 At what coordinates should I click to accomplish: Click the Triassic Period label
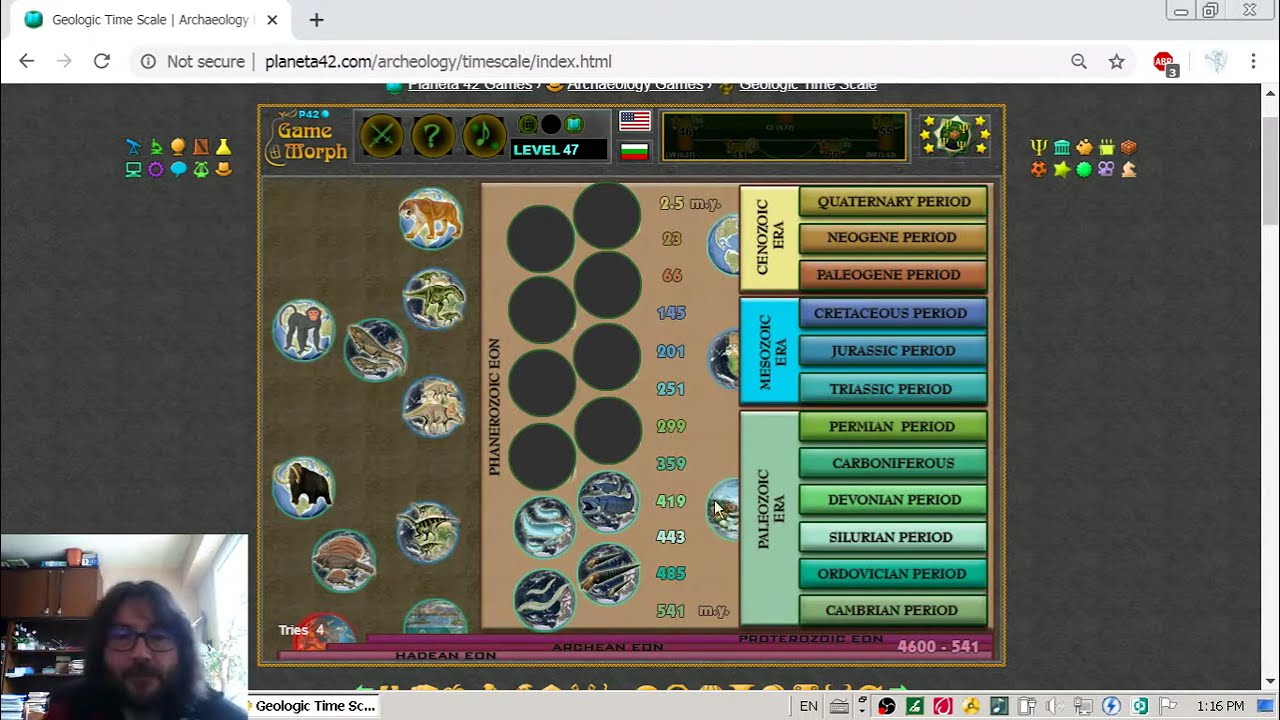click(893, 388)
